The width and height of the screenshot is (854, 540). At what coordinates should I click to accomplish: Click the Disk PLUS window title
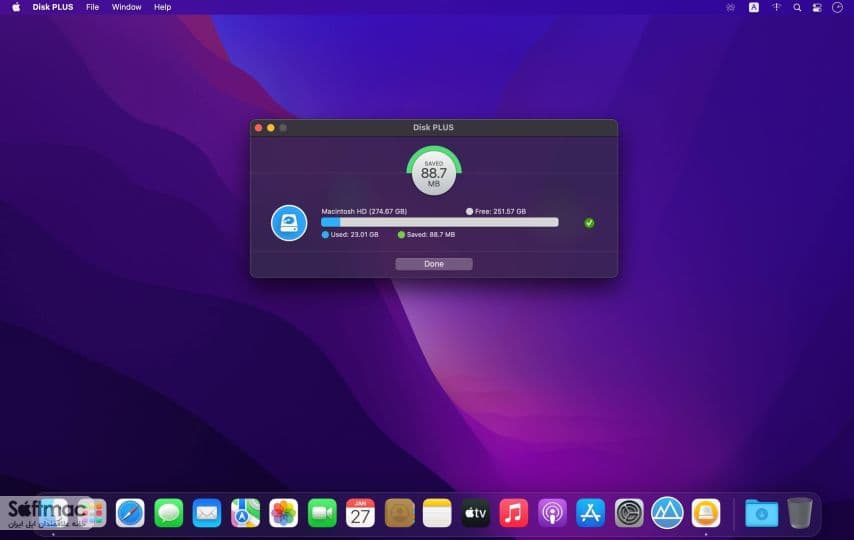pyautogui.click(x=433, y=128)
